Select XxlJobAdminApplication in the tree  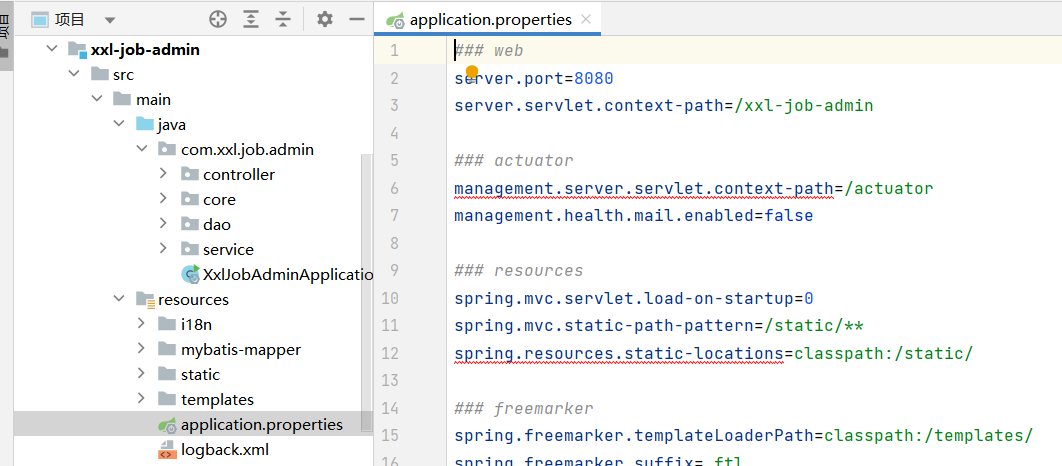tap(288, 274)
